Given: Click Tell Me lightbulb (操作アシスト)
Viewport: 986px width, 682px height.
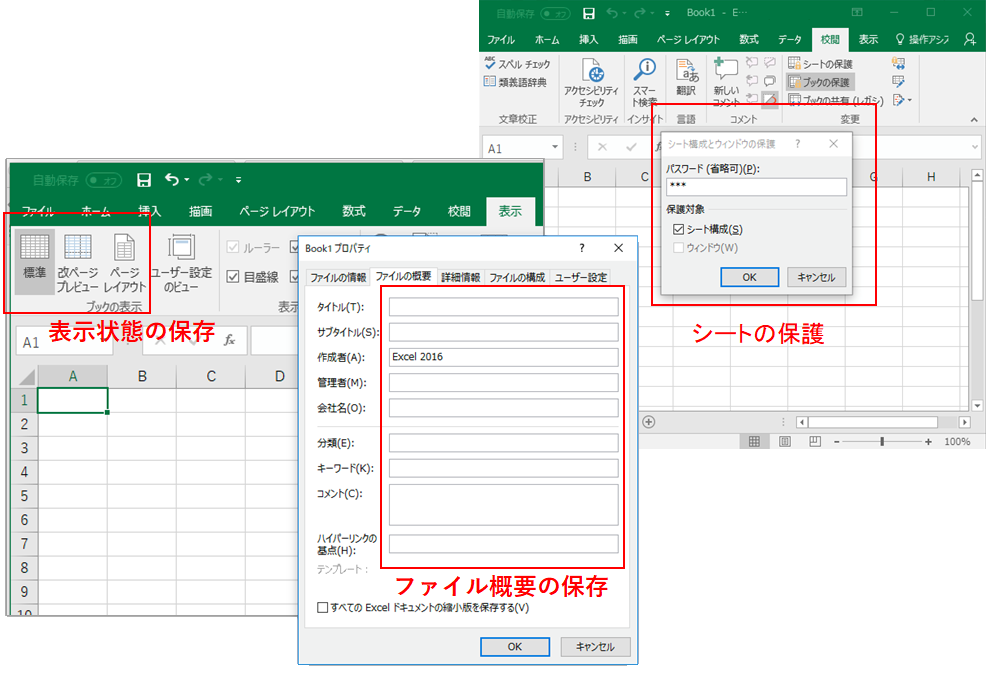Looking at the screenshot, I should pos(922,39).
